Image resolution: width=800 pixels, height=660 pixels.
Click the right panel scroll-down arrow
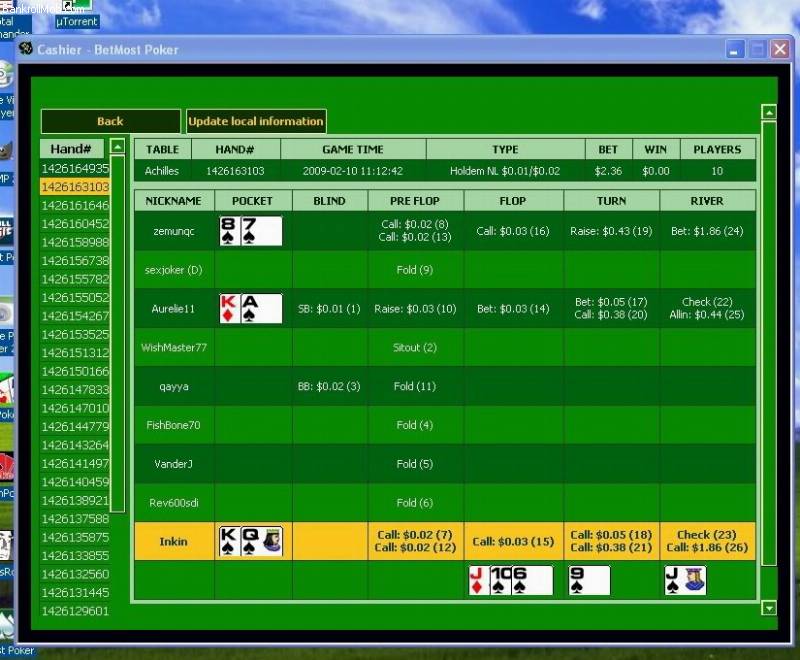click(x=768, y=607)
